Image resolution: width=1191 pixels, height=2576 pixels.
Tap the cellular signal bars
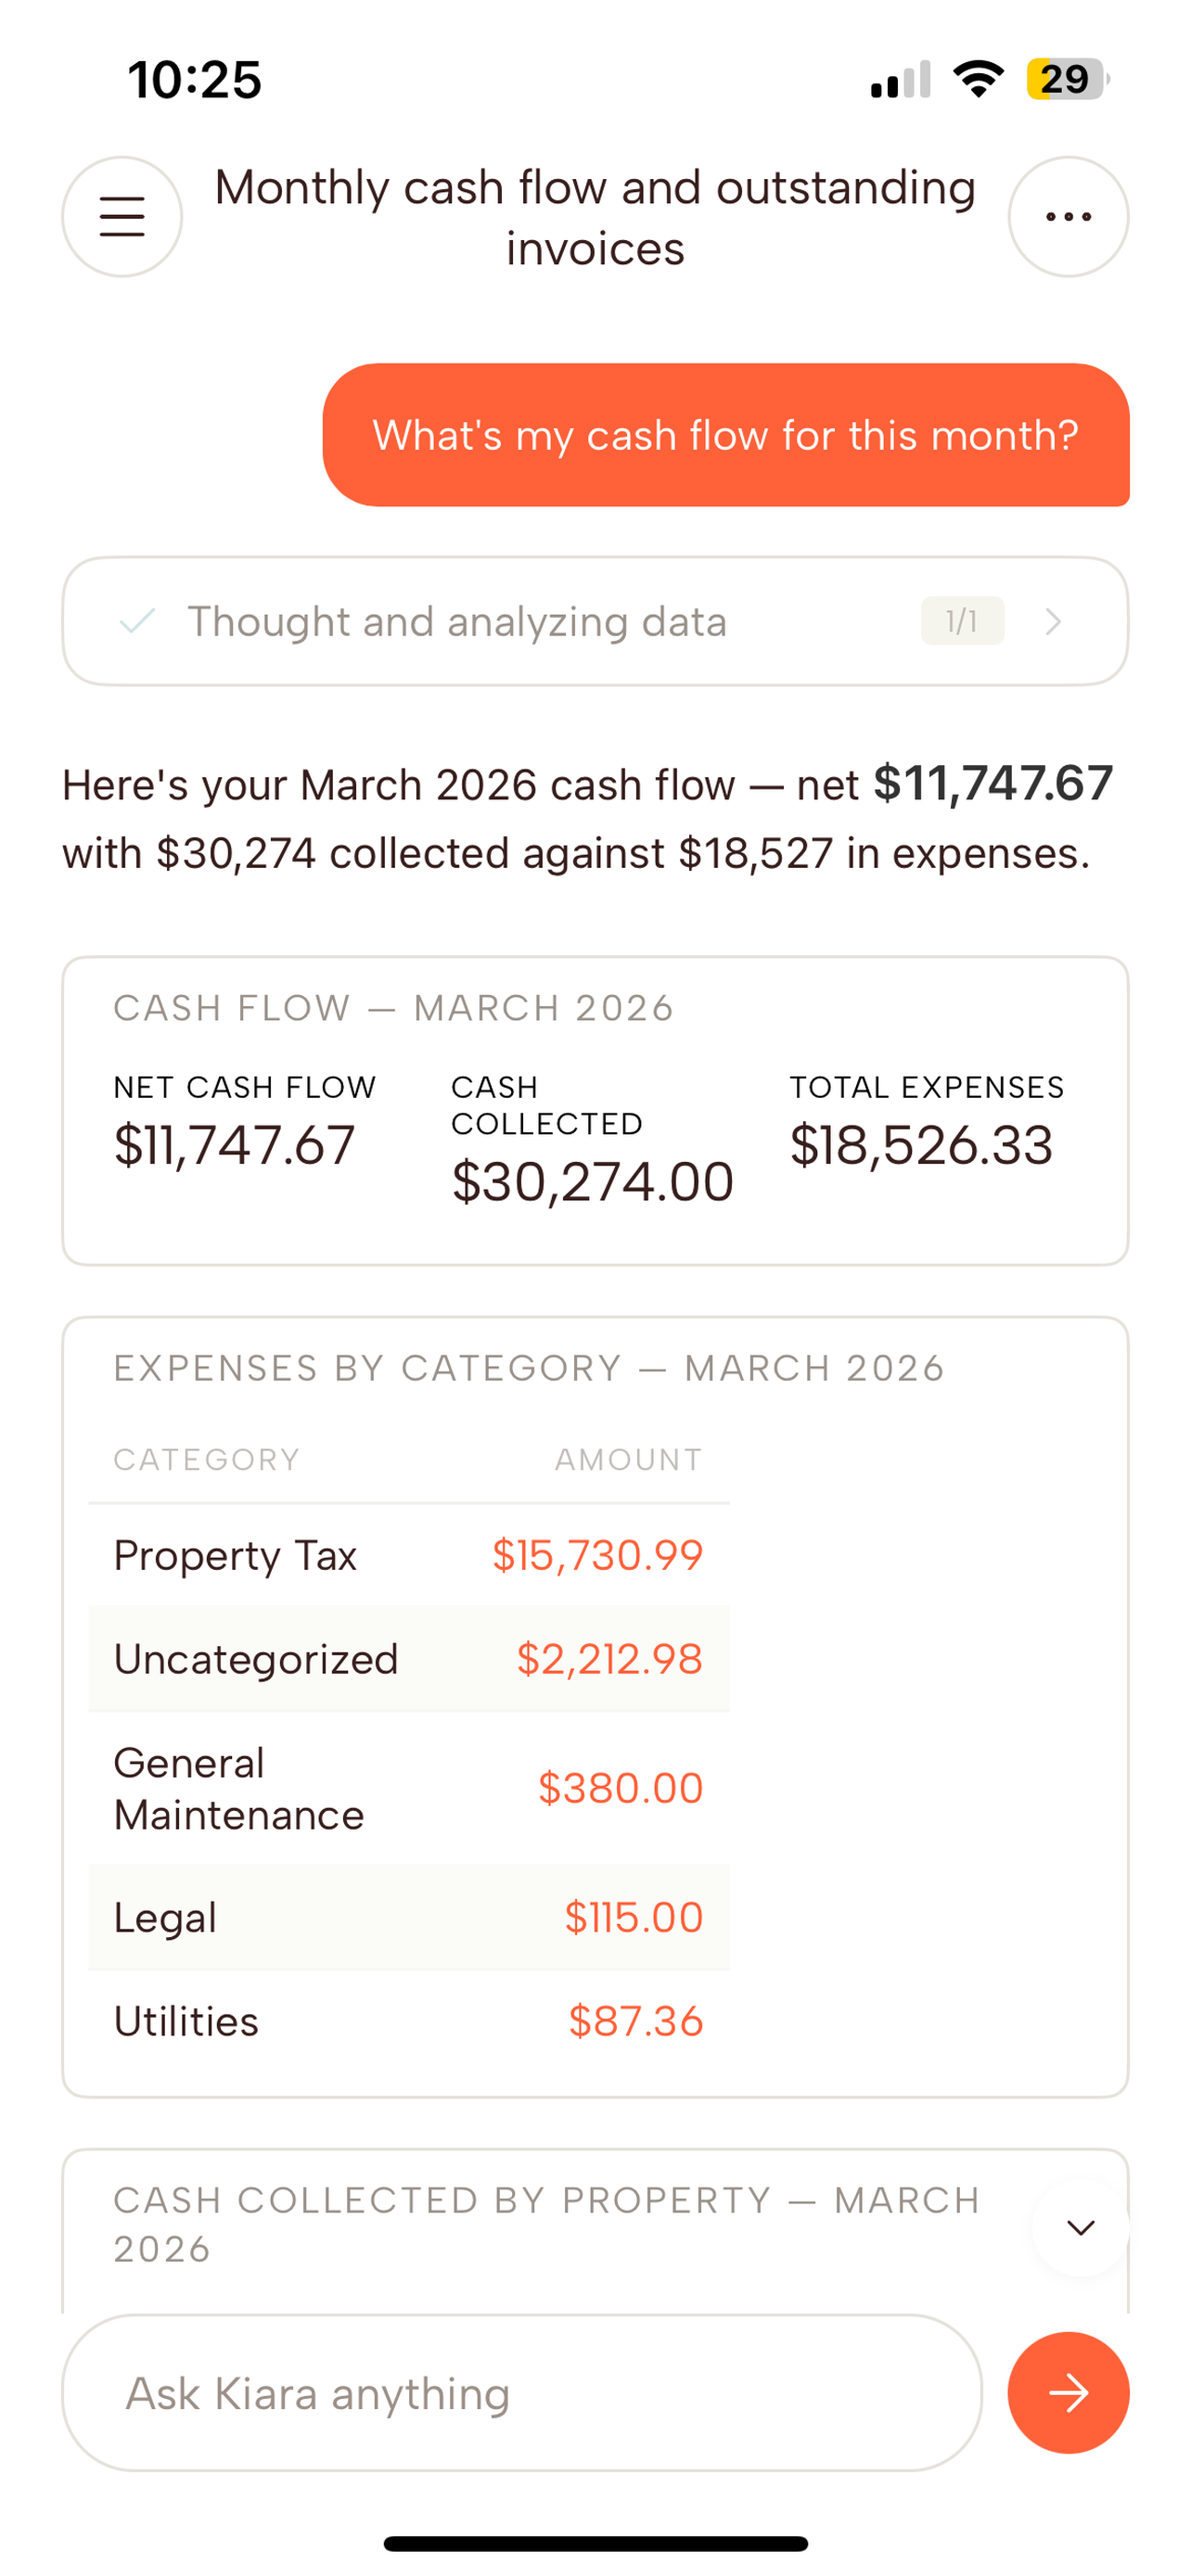tap(900, 79)
